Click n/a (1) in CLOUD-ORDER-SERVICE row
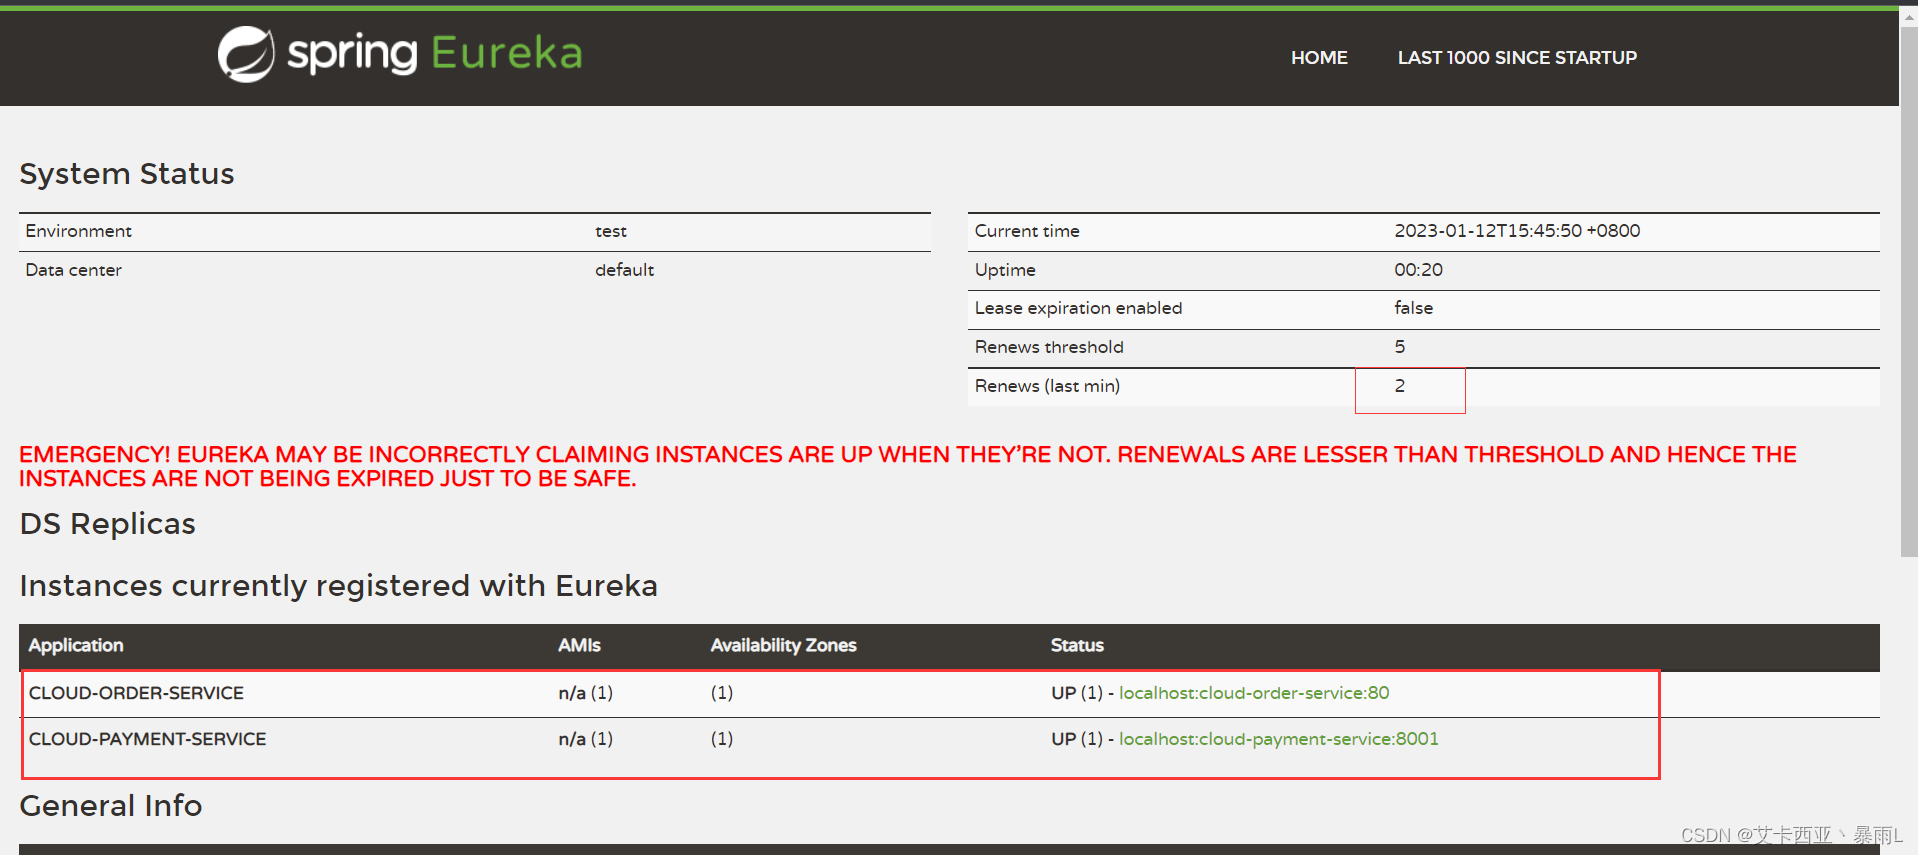1918x855 pixels. point(586,693)
